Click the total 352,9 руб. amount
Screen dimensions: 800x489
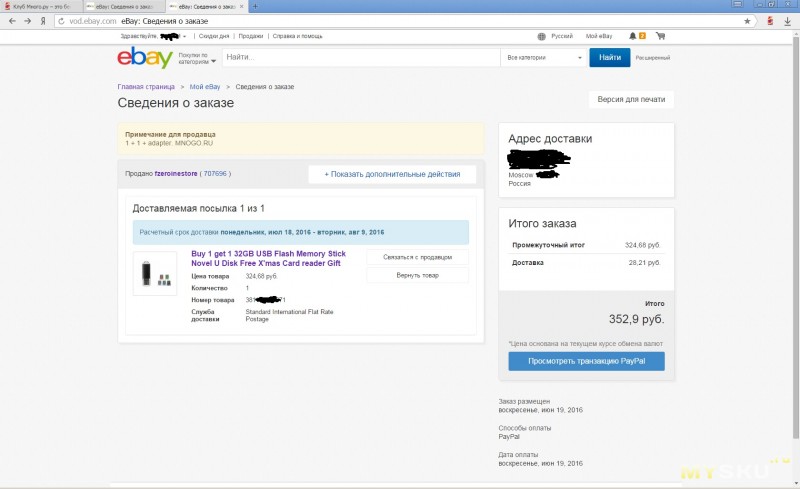636,319
